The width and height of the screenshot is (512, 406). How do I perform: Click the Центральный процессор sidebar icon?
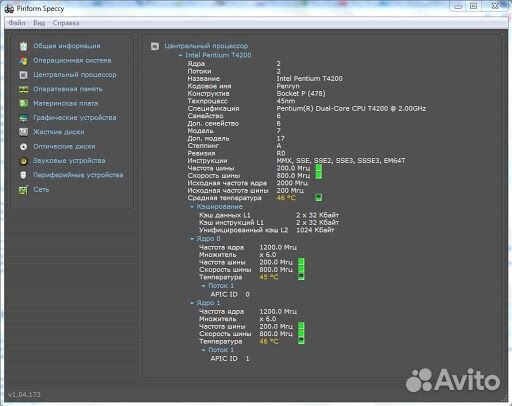point(23,75)
